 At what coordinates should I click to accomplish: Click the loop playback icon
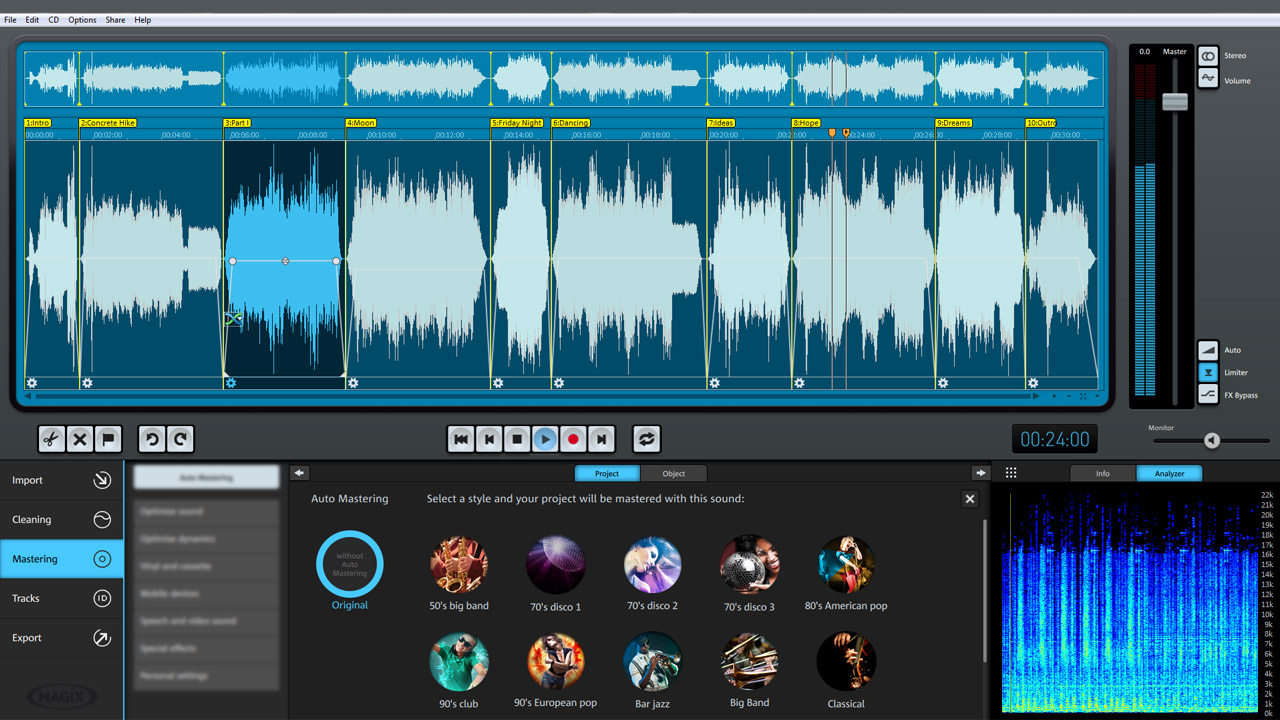click(x=646, y=439)
